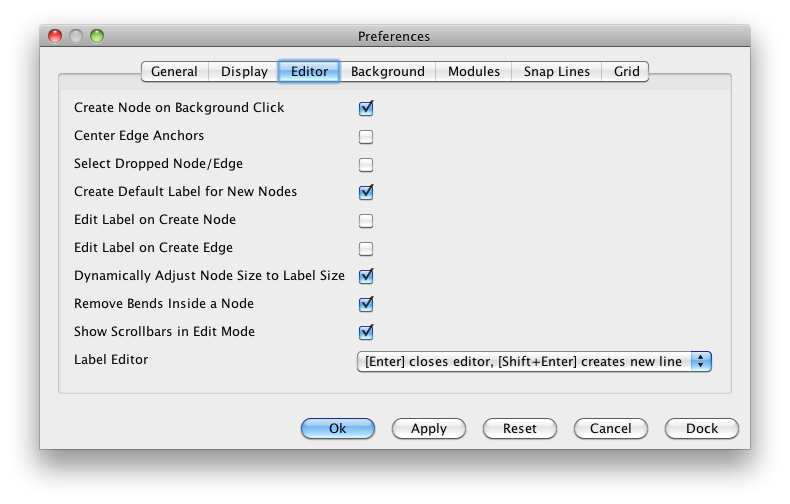The height and width of the screenshot is (504, 790).
Task: Check Edit Label on Create Node
Action: [x=366, y=221]
